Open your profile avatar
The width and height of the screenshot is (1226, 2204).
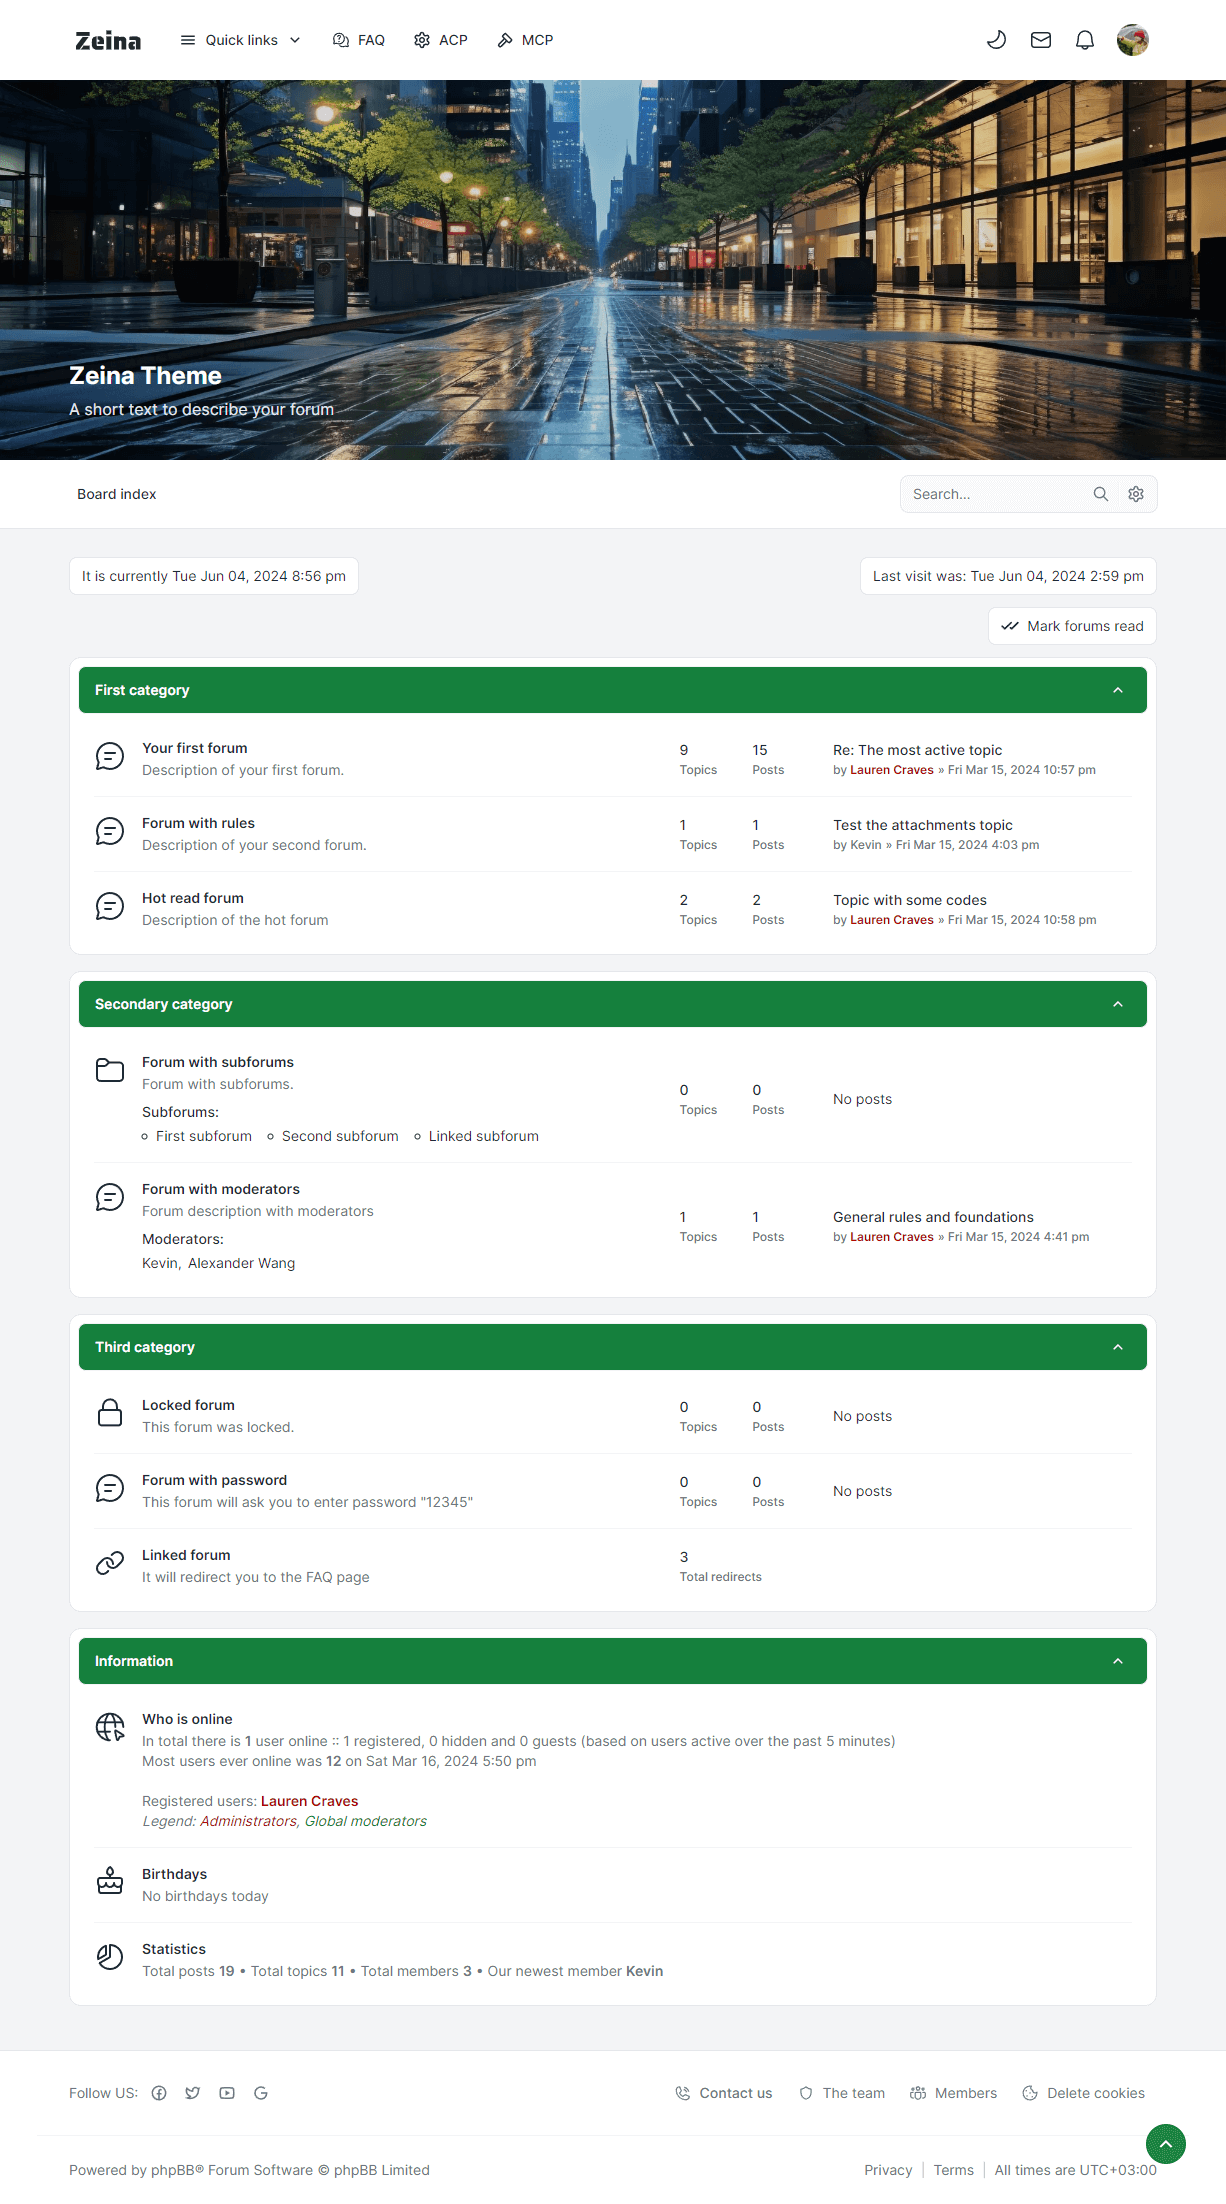(1133, 40)
